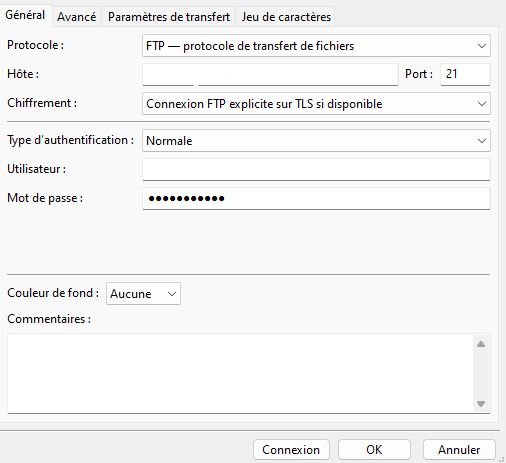
Task: Click the Commentaires scrollbar up arrow
Action: 481,344
